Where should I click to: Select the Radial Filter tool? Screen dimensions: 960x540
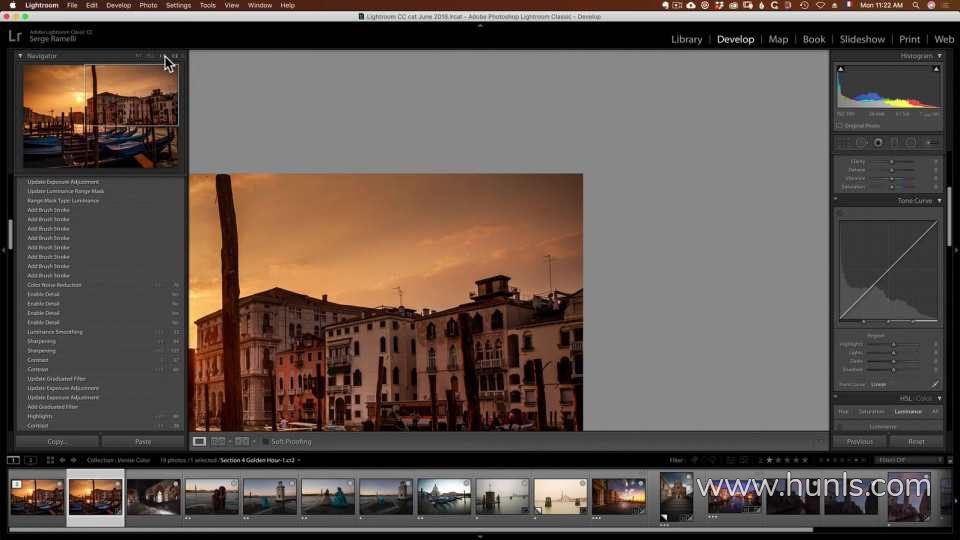[x=910, y=142]
